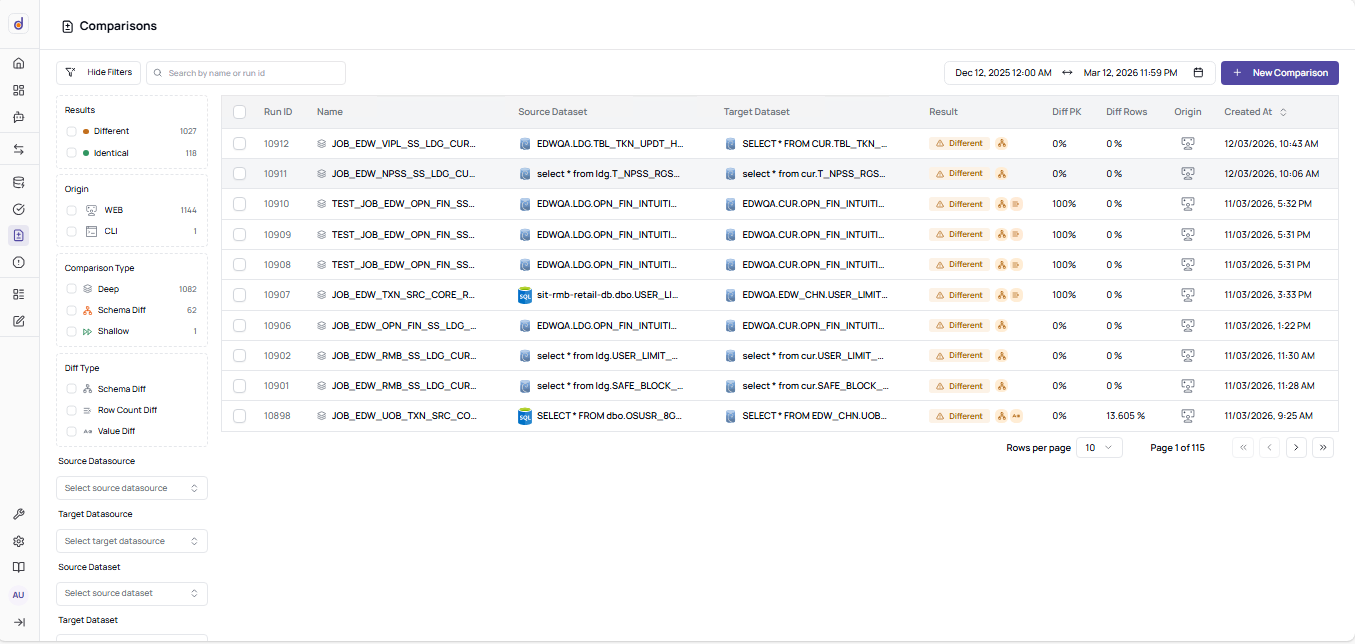Open run 10898 via its Run ID link
Screen dimensions: 1355x644
(278, 415)
